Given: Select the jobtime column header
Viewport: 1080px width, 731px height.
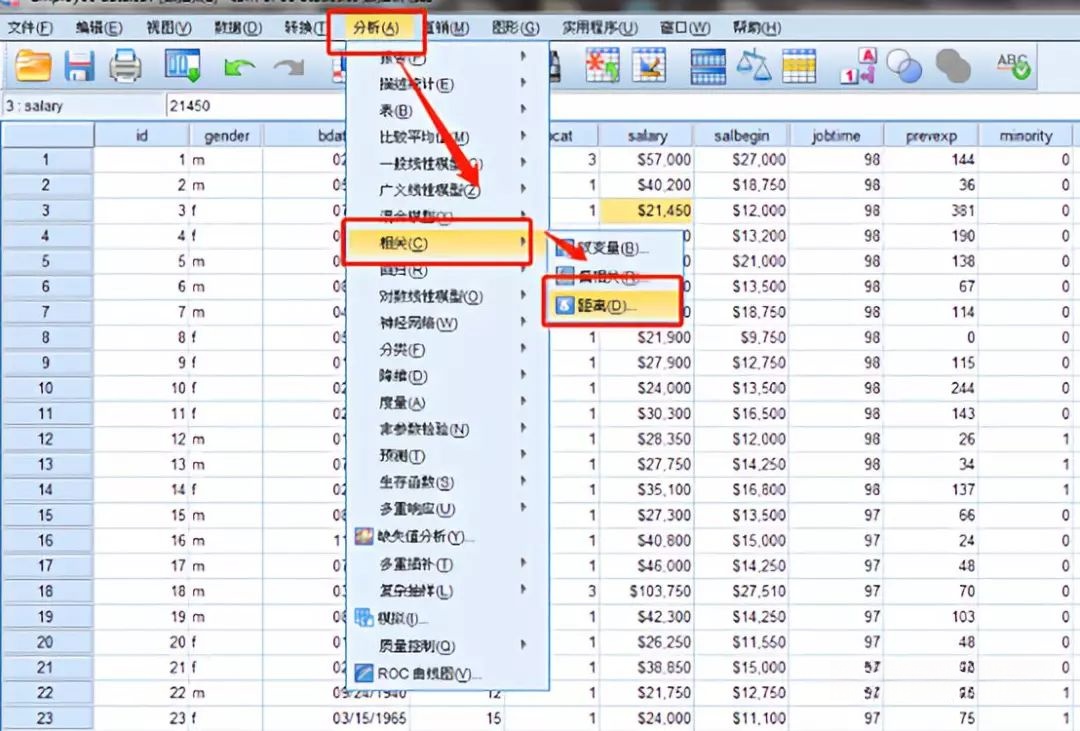Looking at the screenshot, I should [836, 136].
